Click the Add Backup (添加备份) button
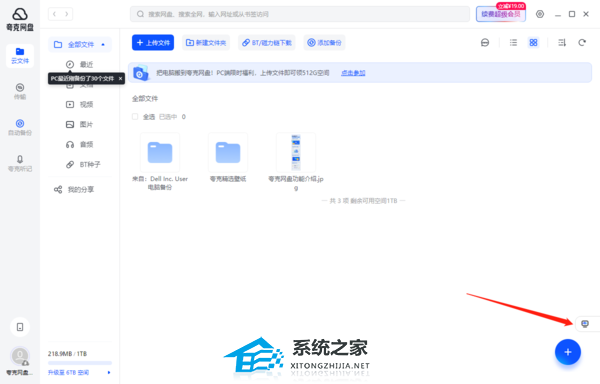Image resolution: width=600 pixels, height=384 pixels. click(324, 42)
